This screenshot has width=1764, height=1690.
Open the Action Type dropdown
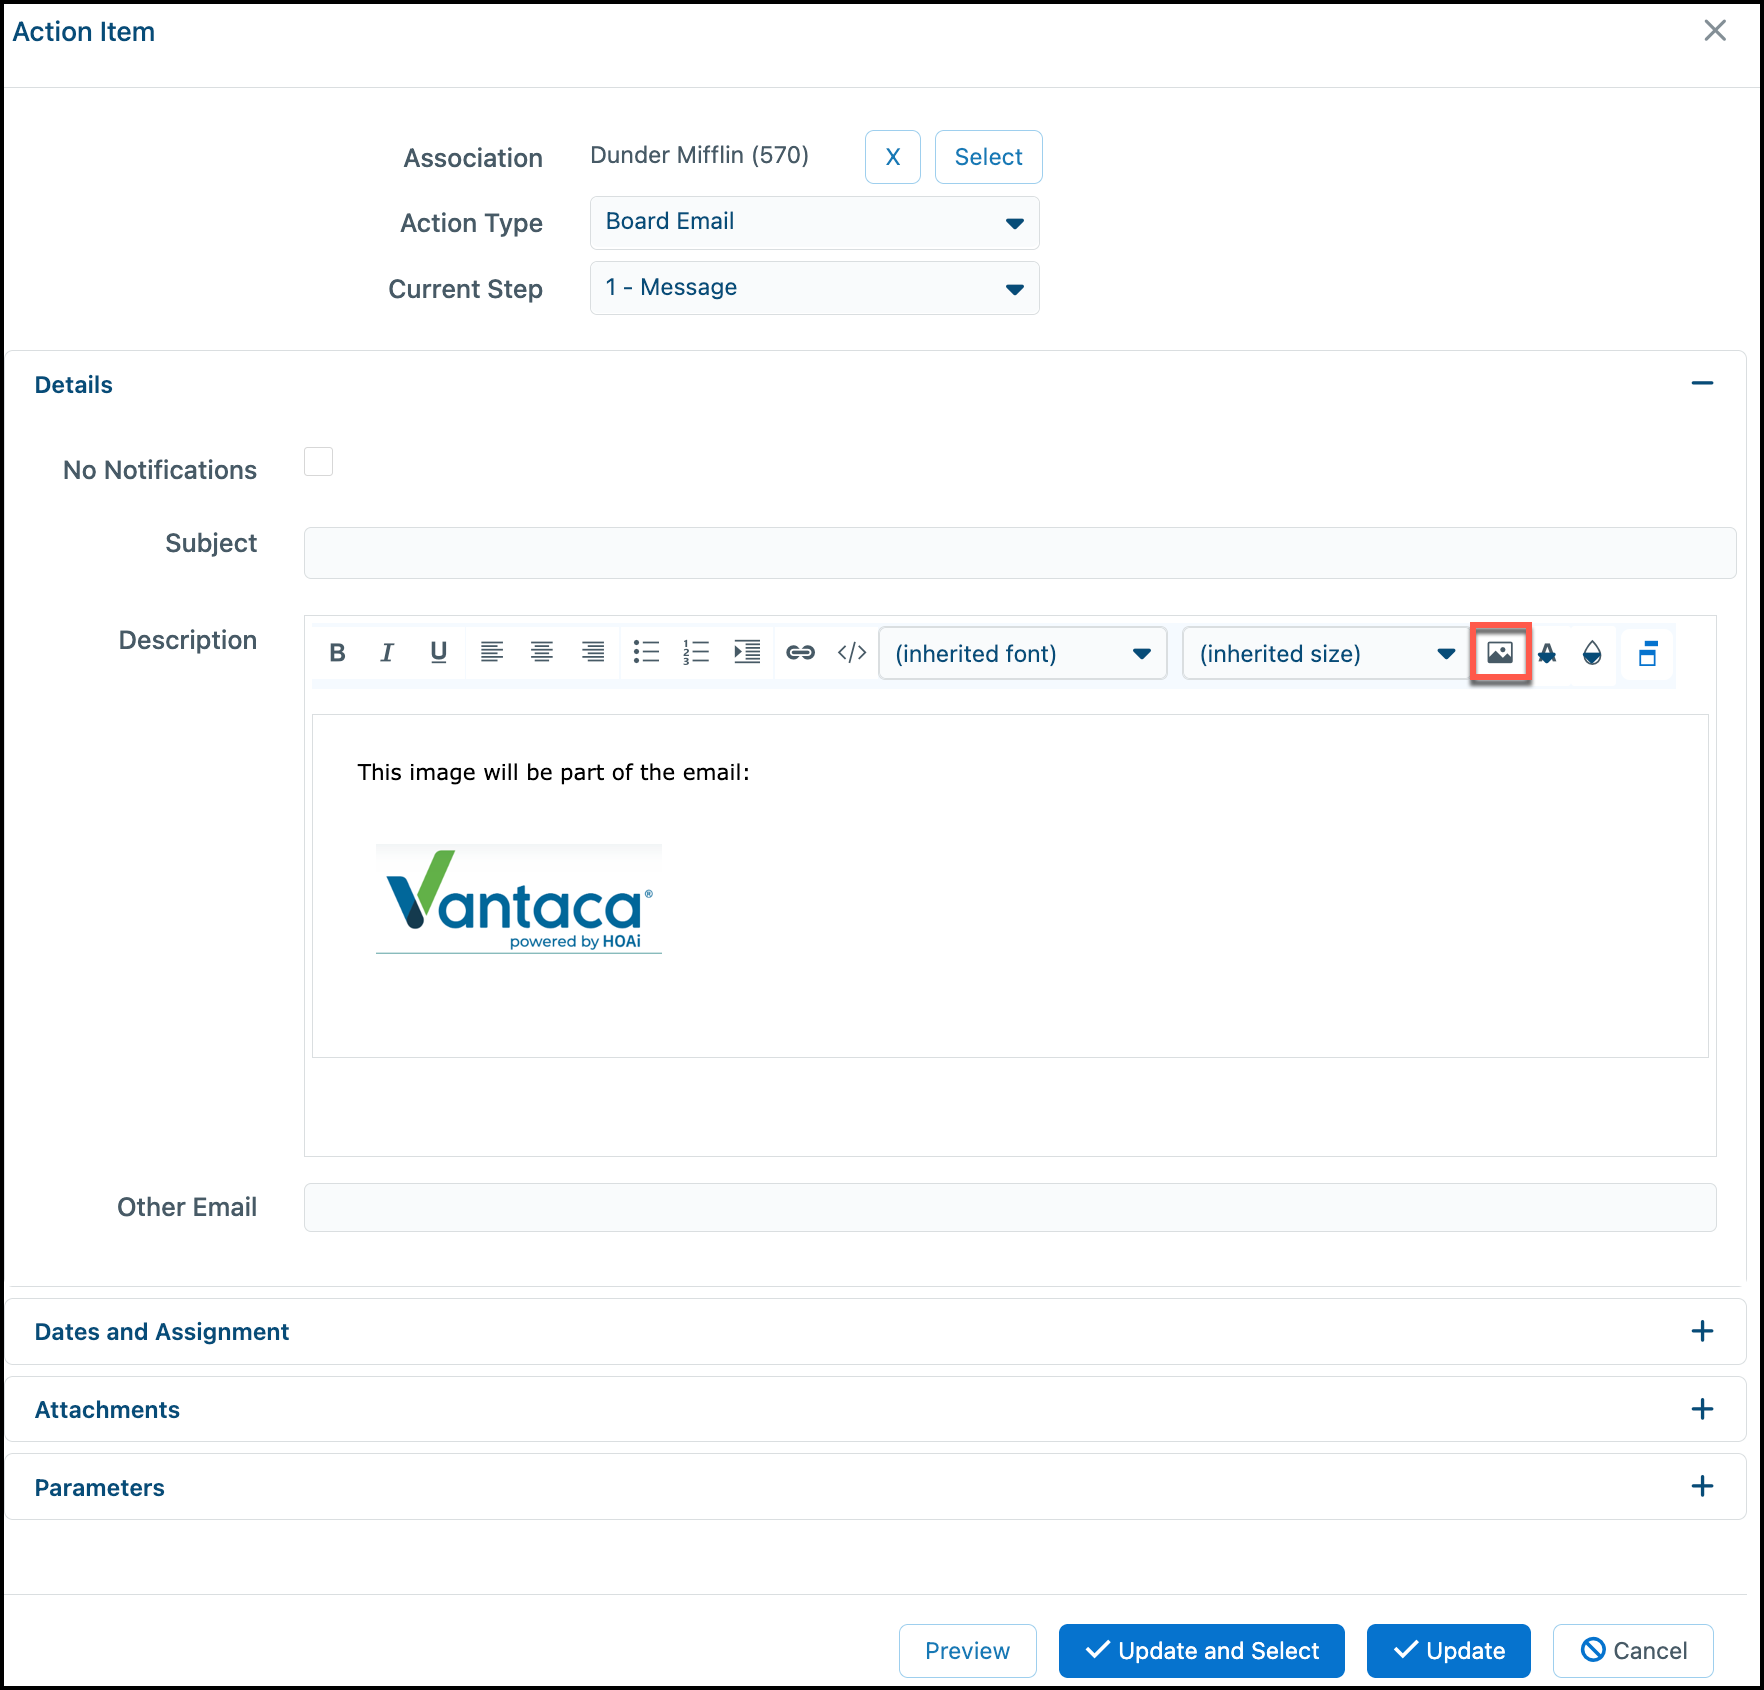pos(814,222)
